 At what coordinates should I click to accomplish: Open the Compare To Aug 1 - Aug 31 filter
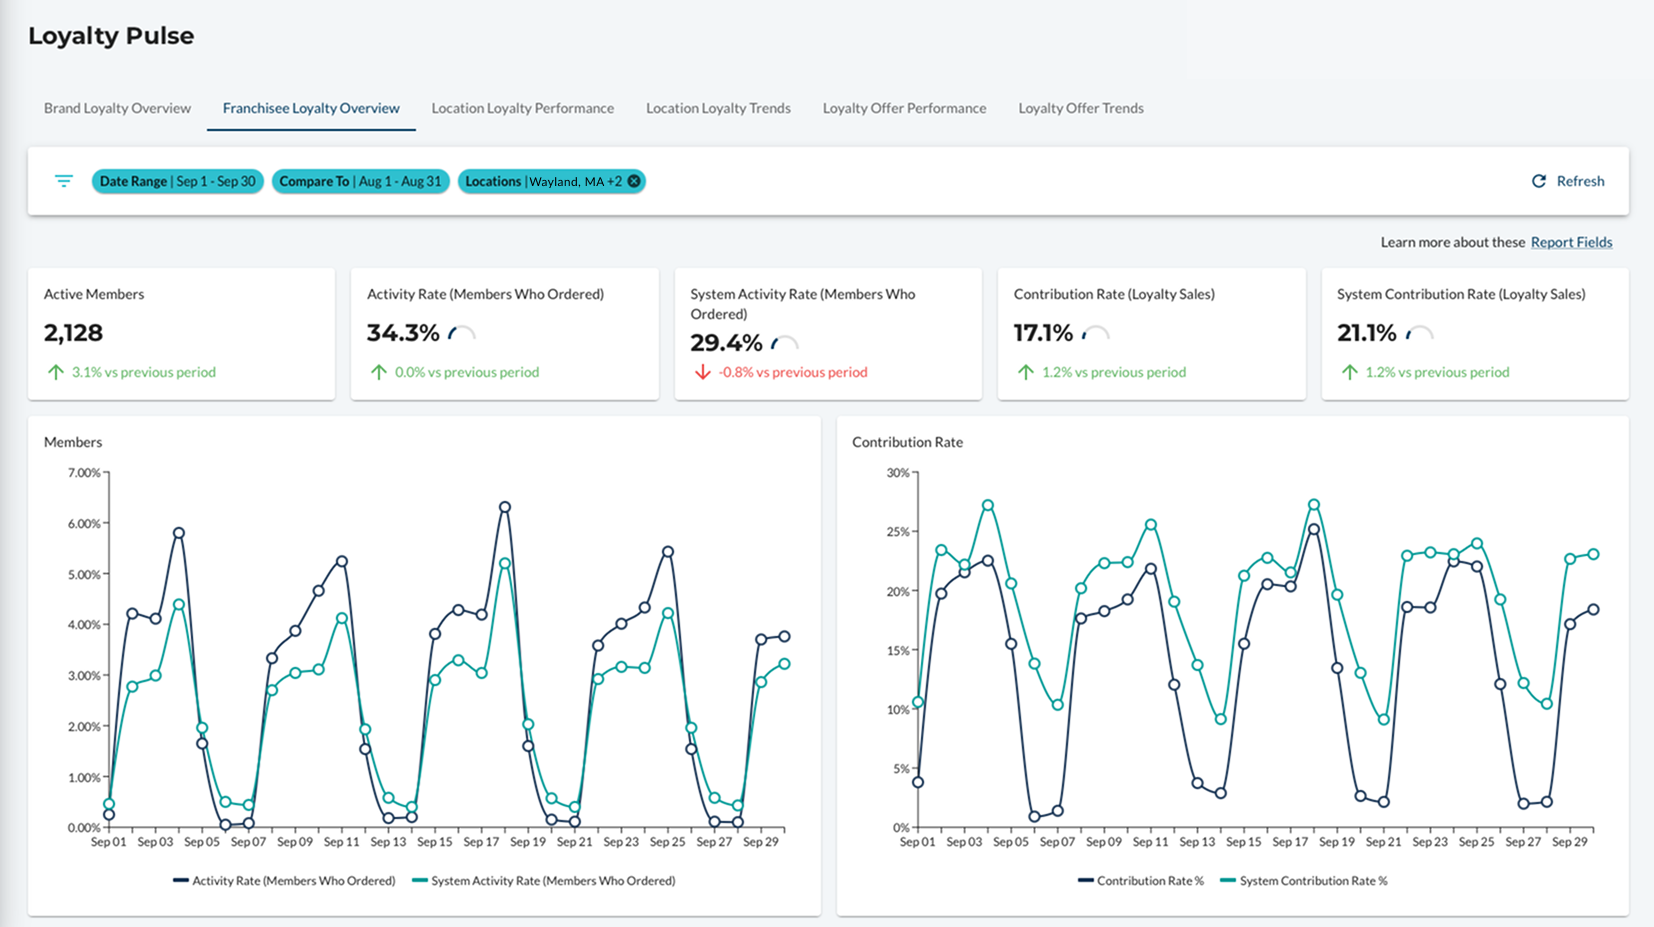coord(360,181)
